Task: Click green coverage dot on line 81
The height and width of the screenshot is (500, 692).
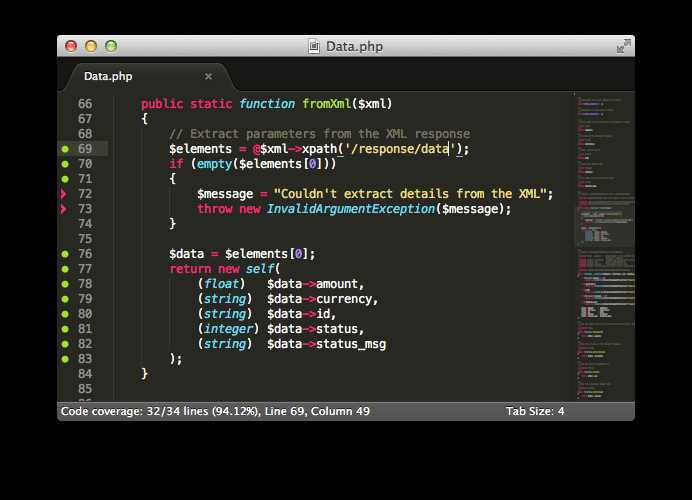Action: click(x=65, y=329)
